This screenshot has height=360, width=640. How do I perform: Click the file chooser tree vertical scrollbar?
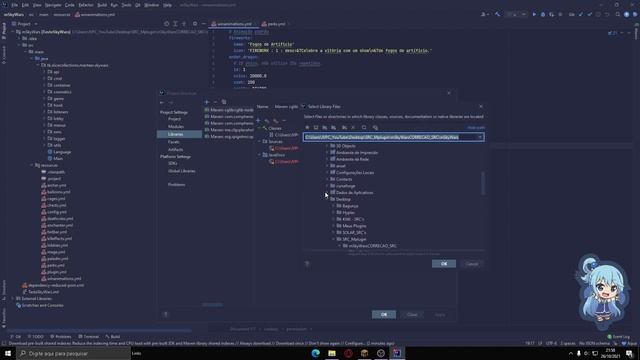483,183
